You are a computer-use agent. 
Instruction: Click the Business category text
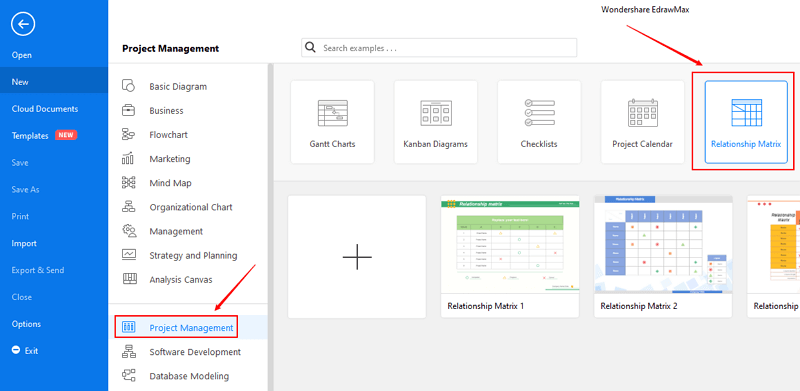(166, 110)
